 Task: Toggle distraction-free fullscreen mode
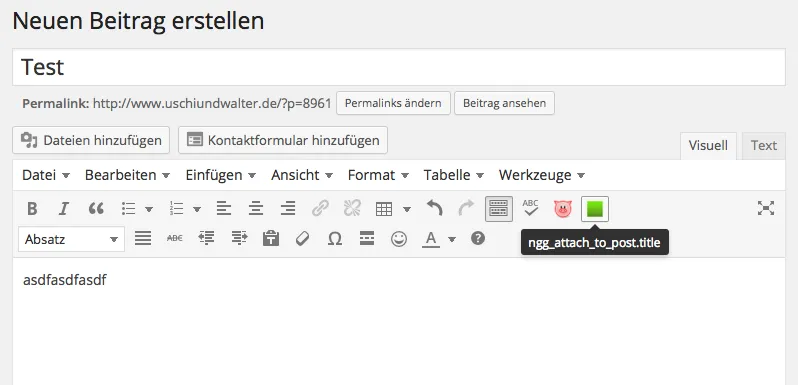point(765,208)
